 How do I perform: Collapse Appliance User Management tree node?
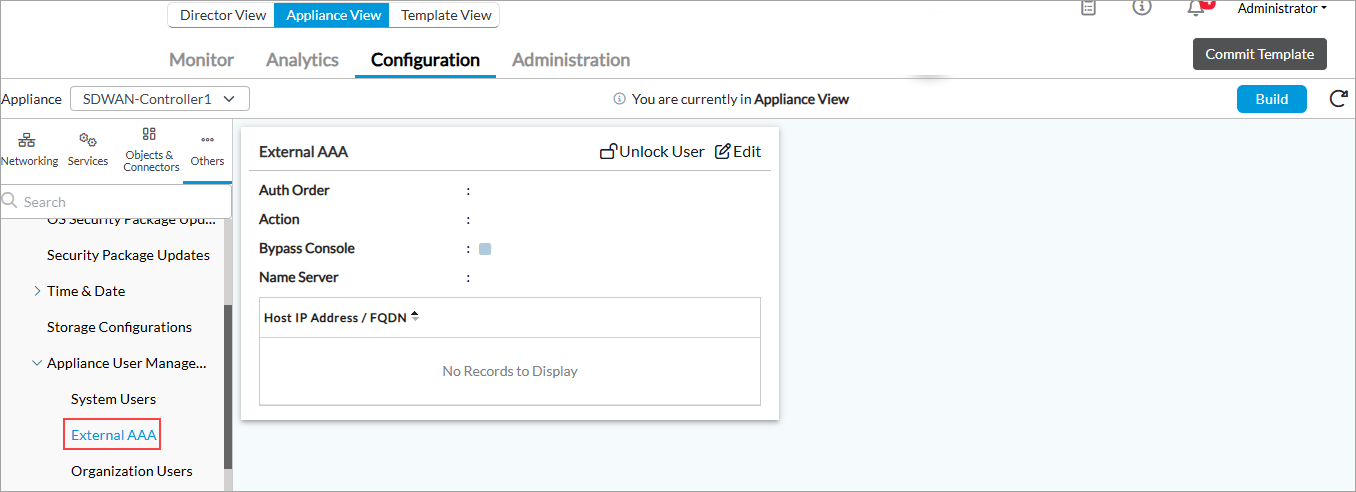click(38, 363)
